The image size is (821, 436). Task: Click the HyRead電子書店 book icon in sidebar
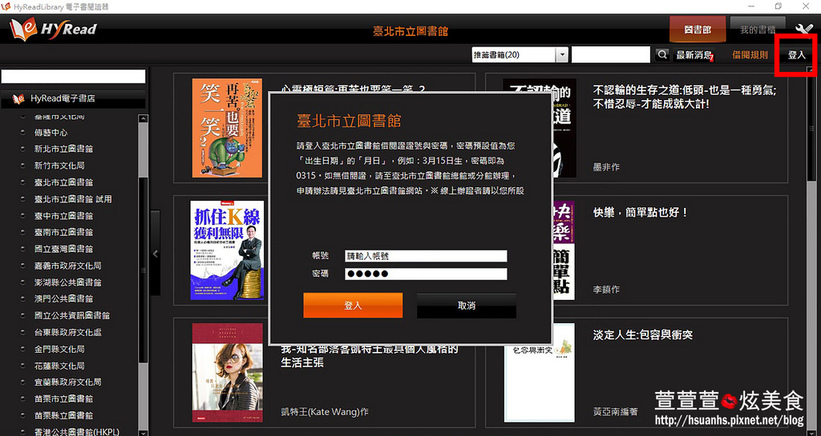[x=18, y=99]
